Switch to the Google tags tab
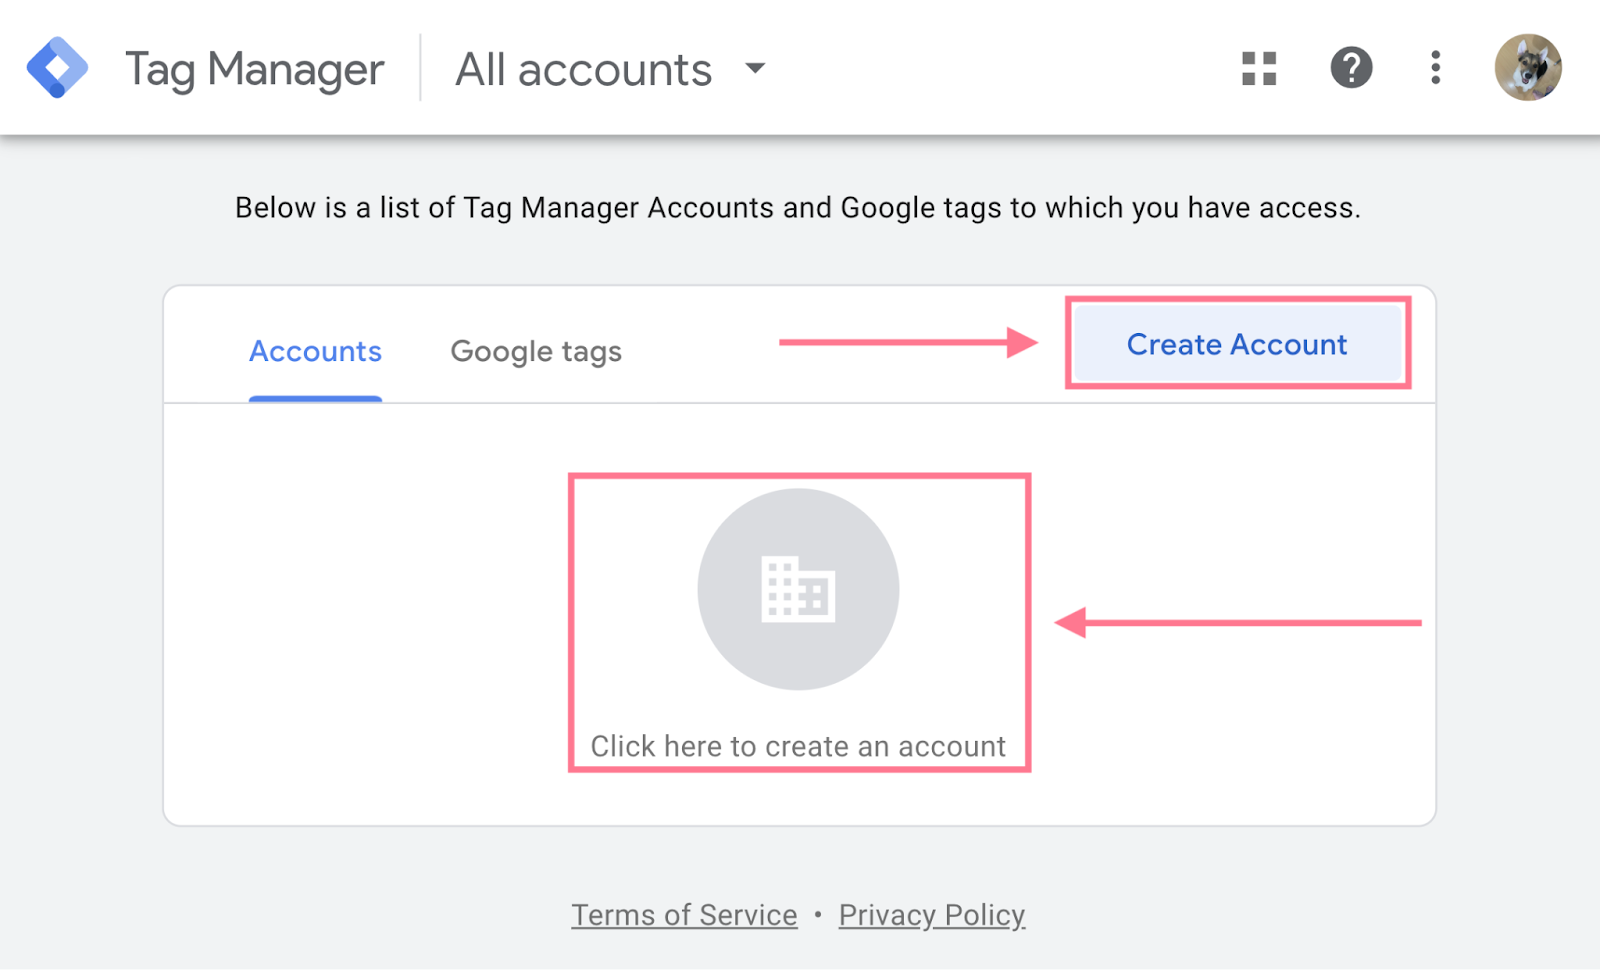This screenshot has width=1600, height=970. point(536,351)
